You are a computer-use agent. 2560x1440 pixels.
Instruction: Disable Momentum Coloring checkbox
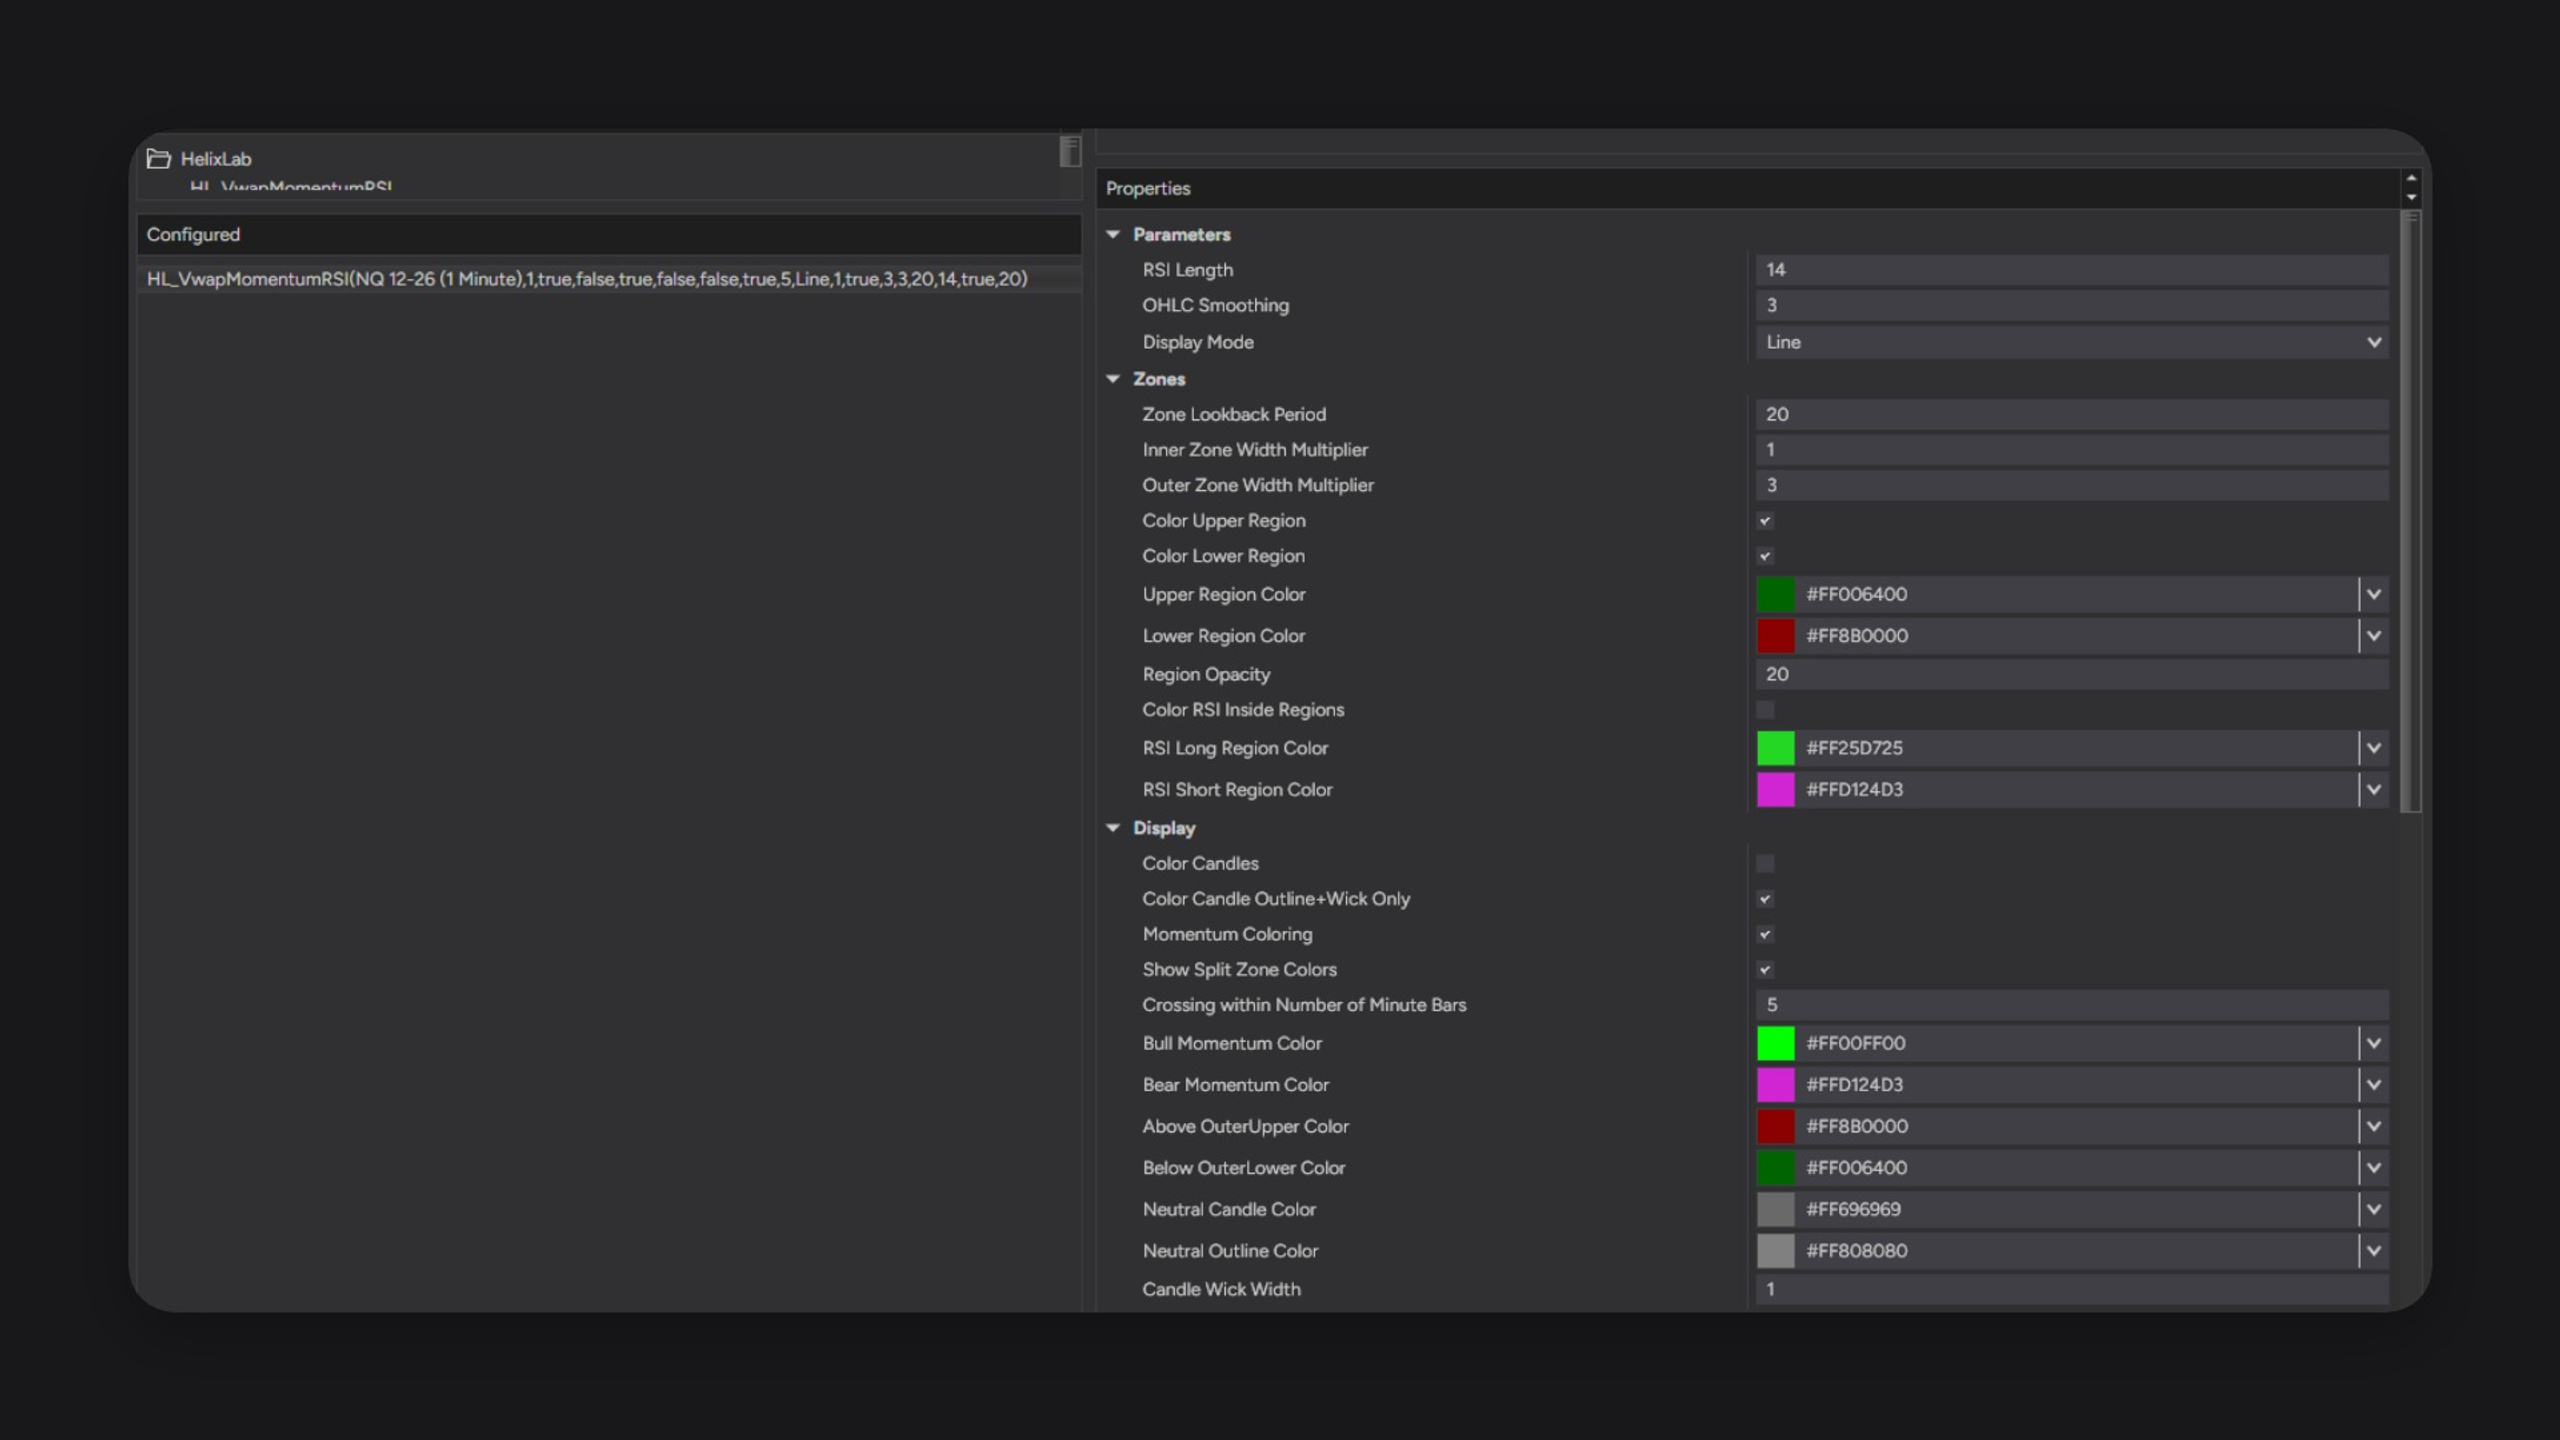coord(1765,934)
